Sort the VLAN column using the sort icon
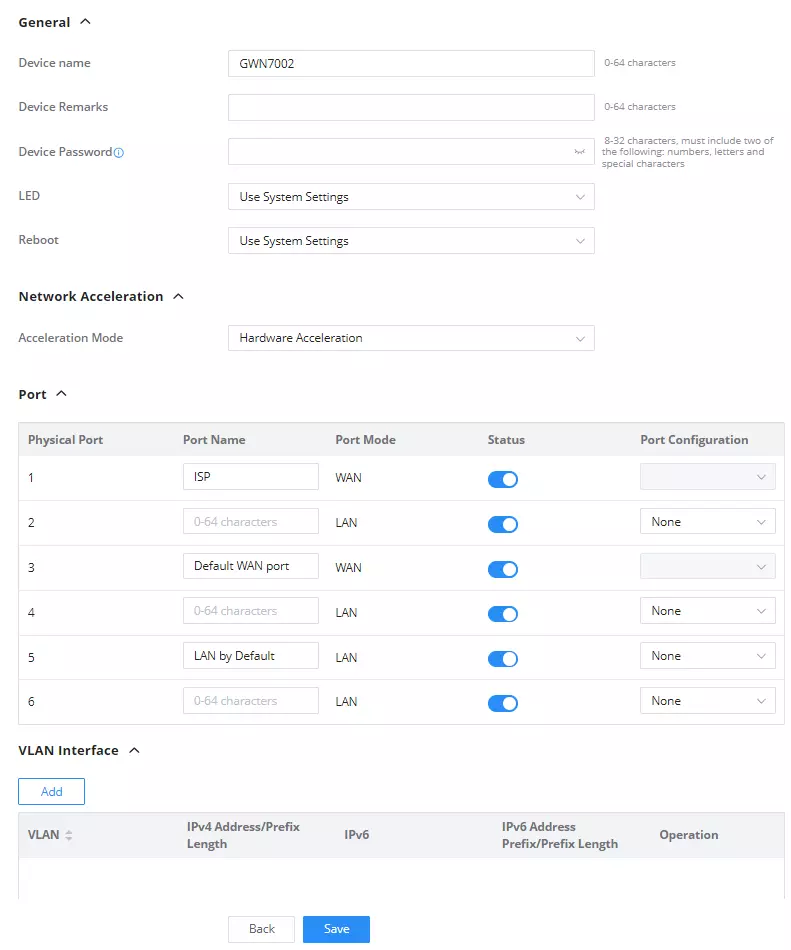Viewport: 791px width, 950px height. (x=68, y=835)
